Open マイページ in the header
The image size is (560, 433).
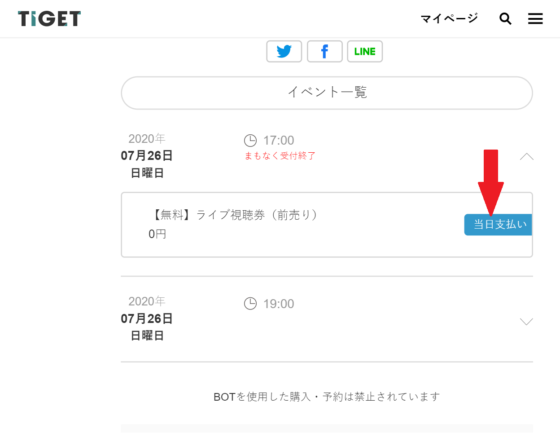[449, 18]
